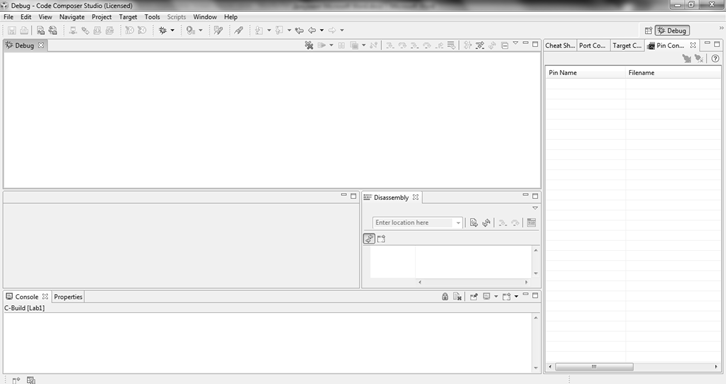
Task: Open the Run dropdown arrow in Debug view
Action: tap(331, 45)
